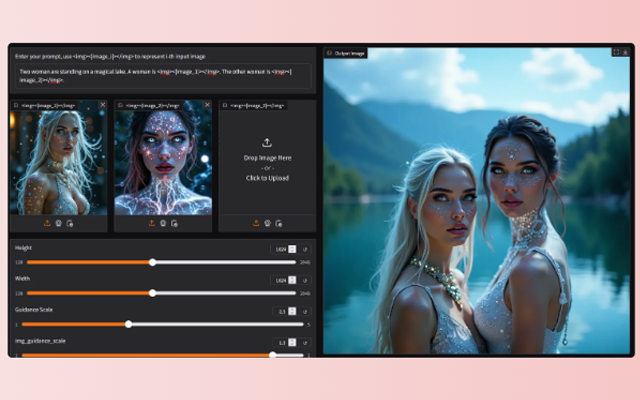640x400 pixels.
Task: Remove the image_2 input picture
Action: (207, 105)
